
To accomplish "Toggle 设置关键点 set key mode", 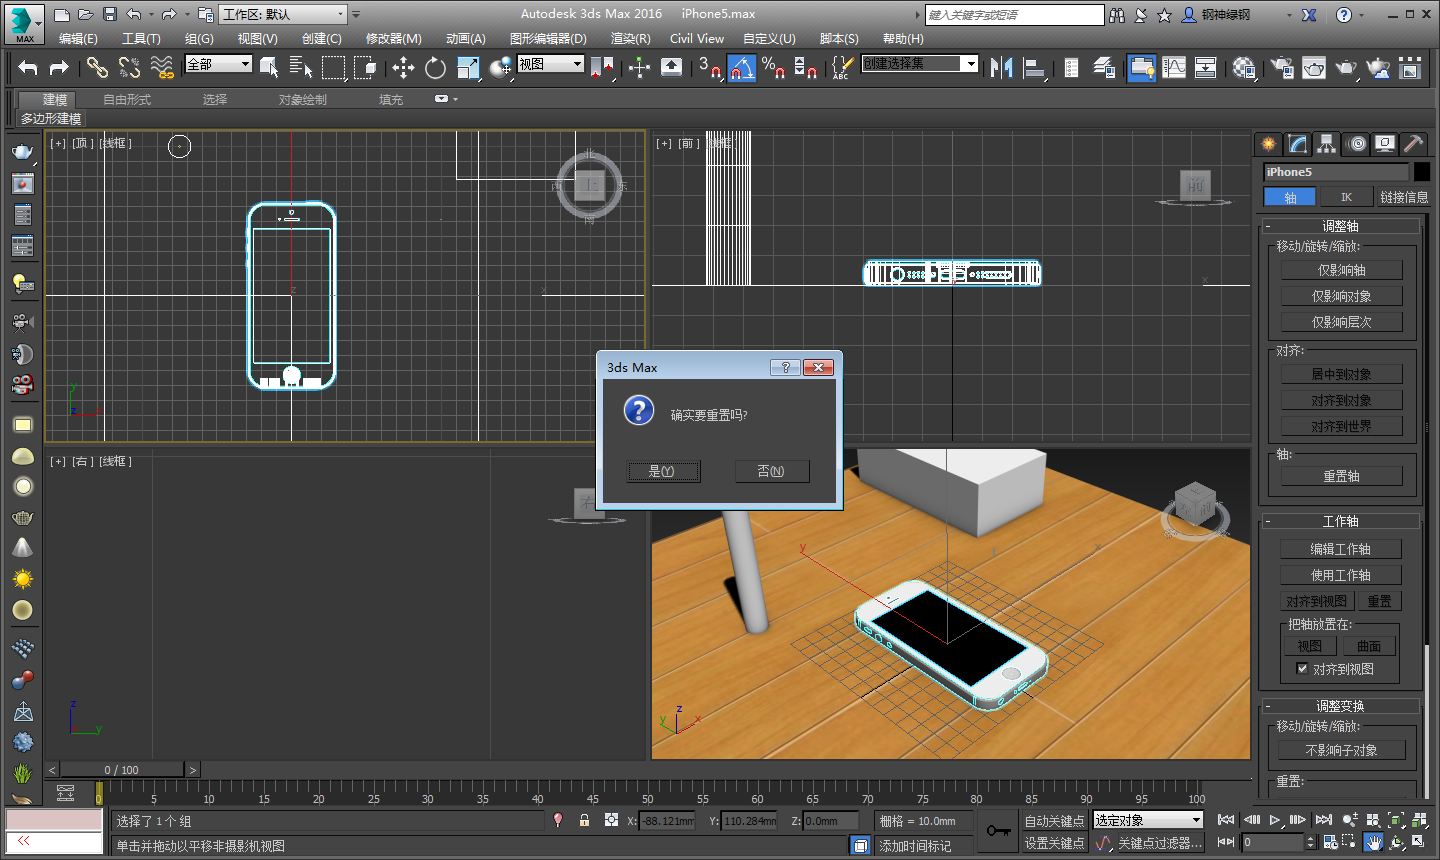I will [x=1054, y=843].
